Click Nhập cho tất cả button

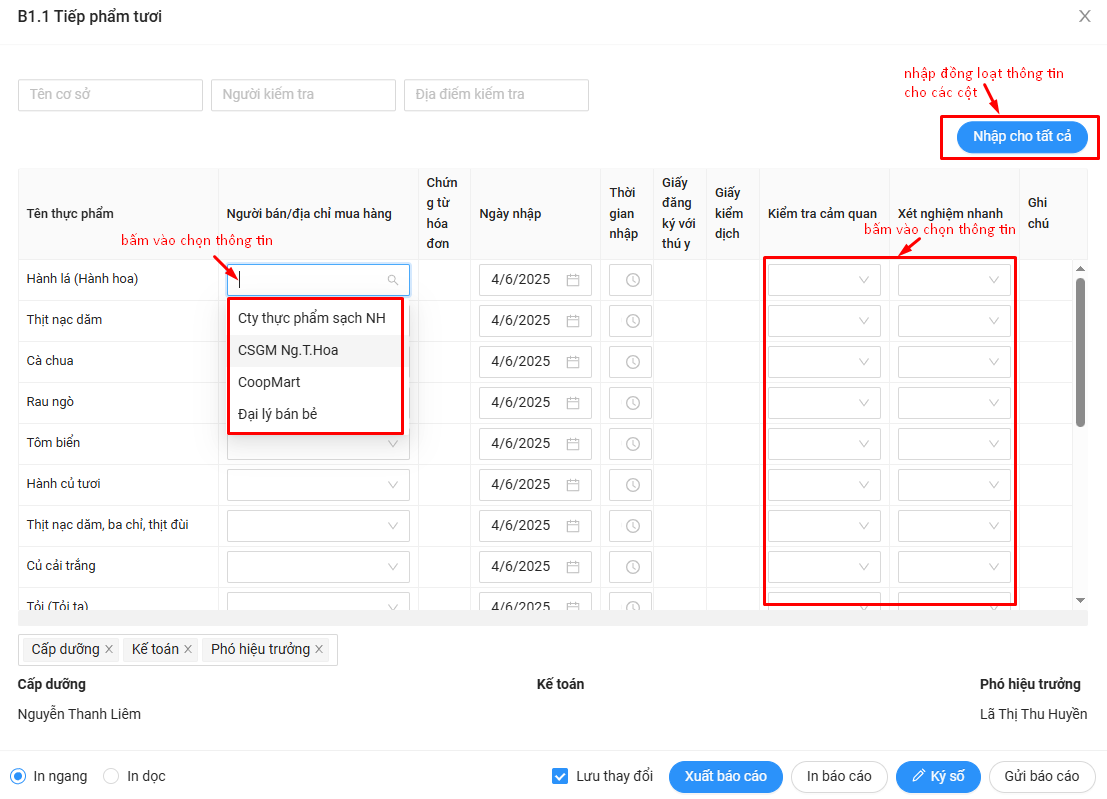coord(1022,136)
